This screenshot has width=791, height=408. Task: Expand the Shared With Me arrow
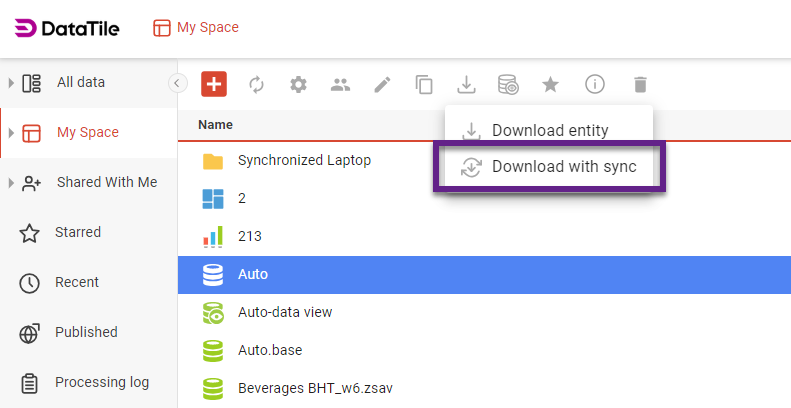(10, 183)
